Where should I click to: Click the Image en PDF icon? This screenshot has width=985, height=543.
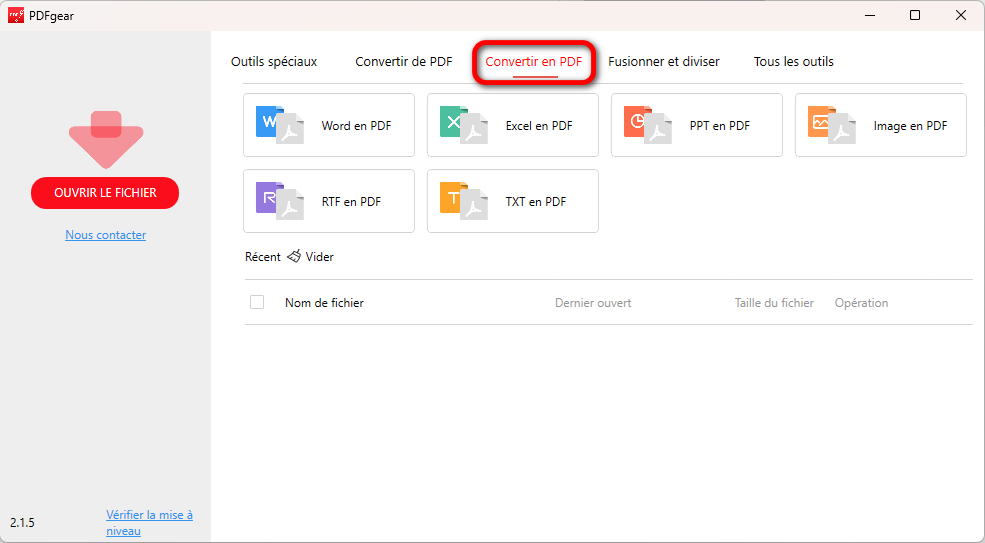pyautogui.click(x=832, y=125)
